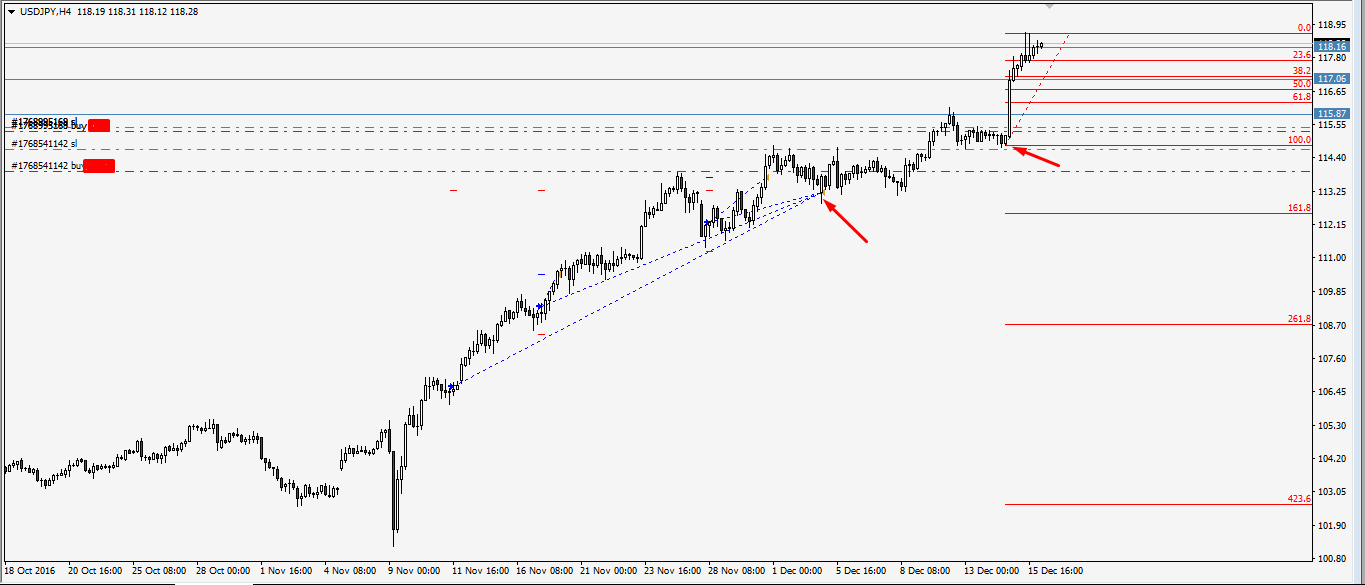Click the 106.45 price scale value
Screen dimensions: 1365x585
point(1333,392)
